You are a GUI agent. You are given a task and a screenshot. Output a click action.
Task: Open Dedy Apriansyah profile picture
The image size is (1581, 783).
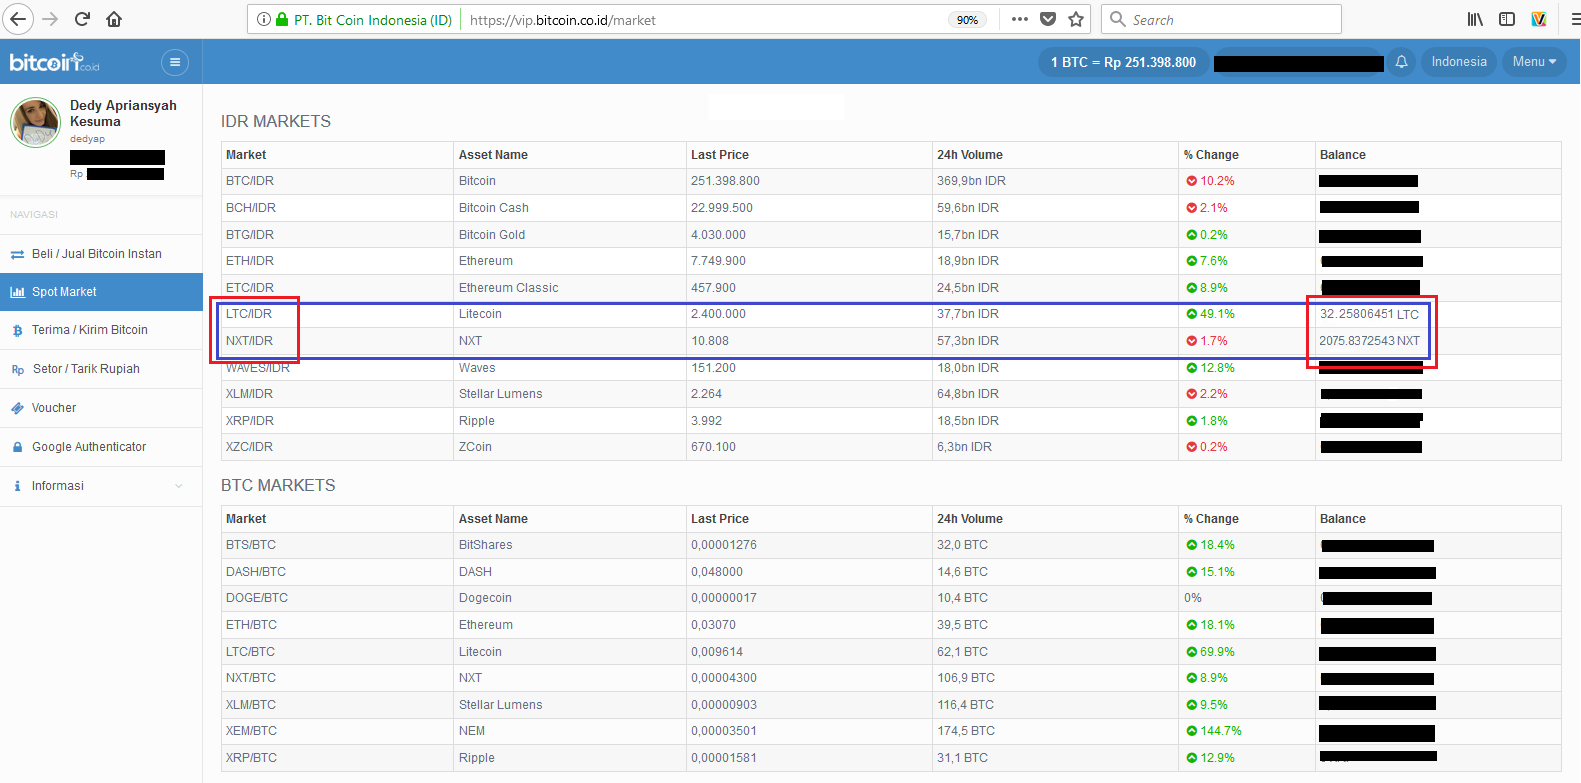[35, 122]
